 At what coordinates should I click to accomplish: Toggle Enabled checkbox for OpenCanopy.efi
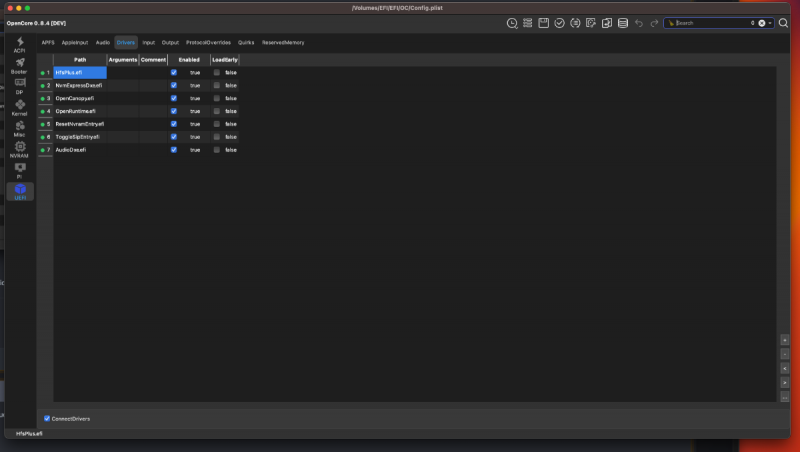(173, 98)
